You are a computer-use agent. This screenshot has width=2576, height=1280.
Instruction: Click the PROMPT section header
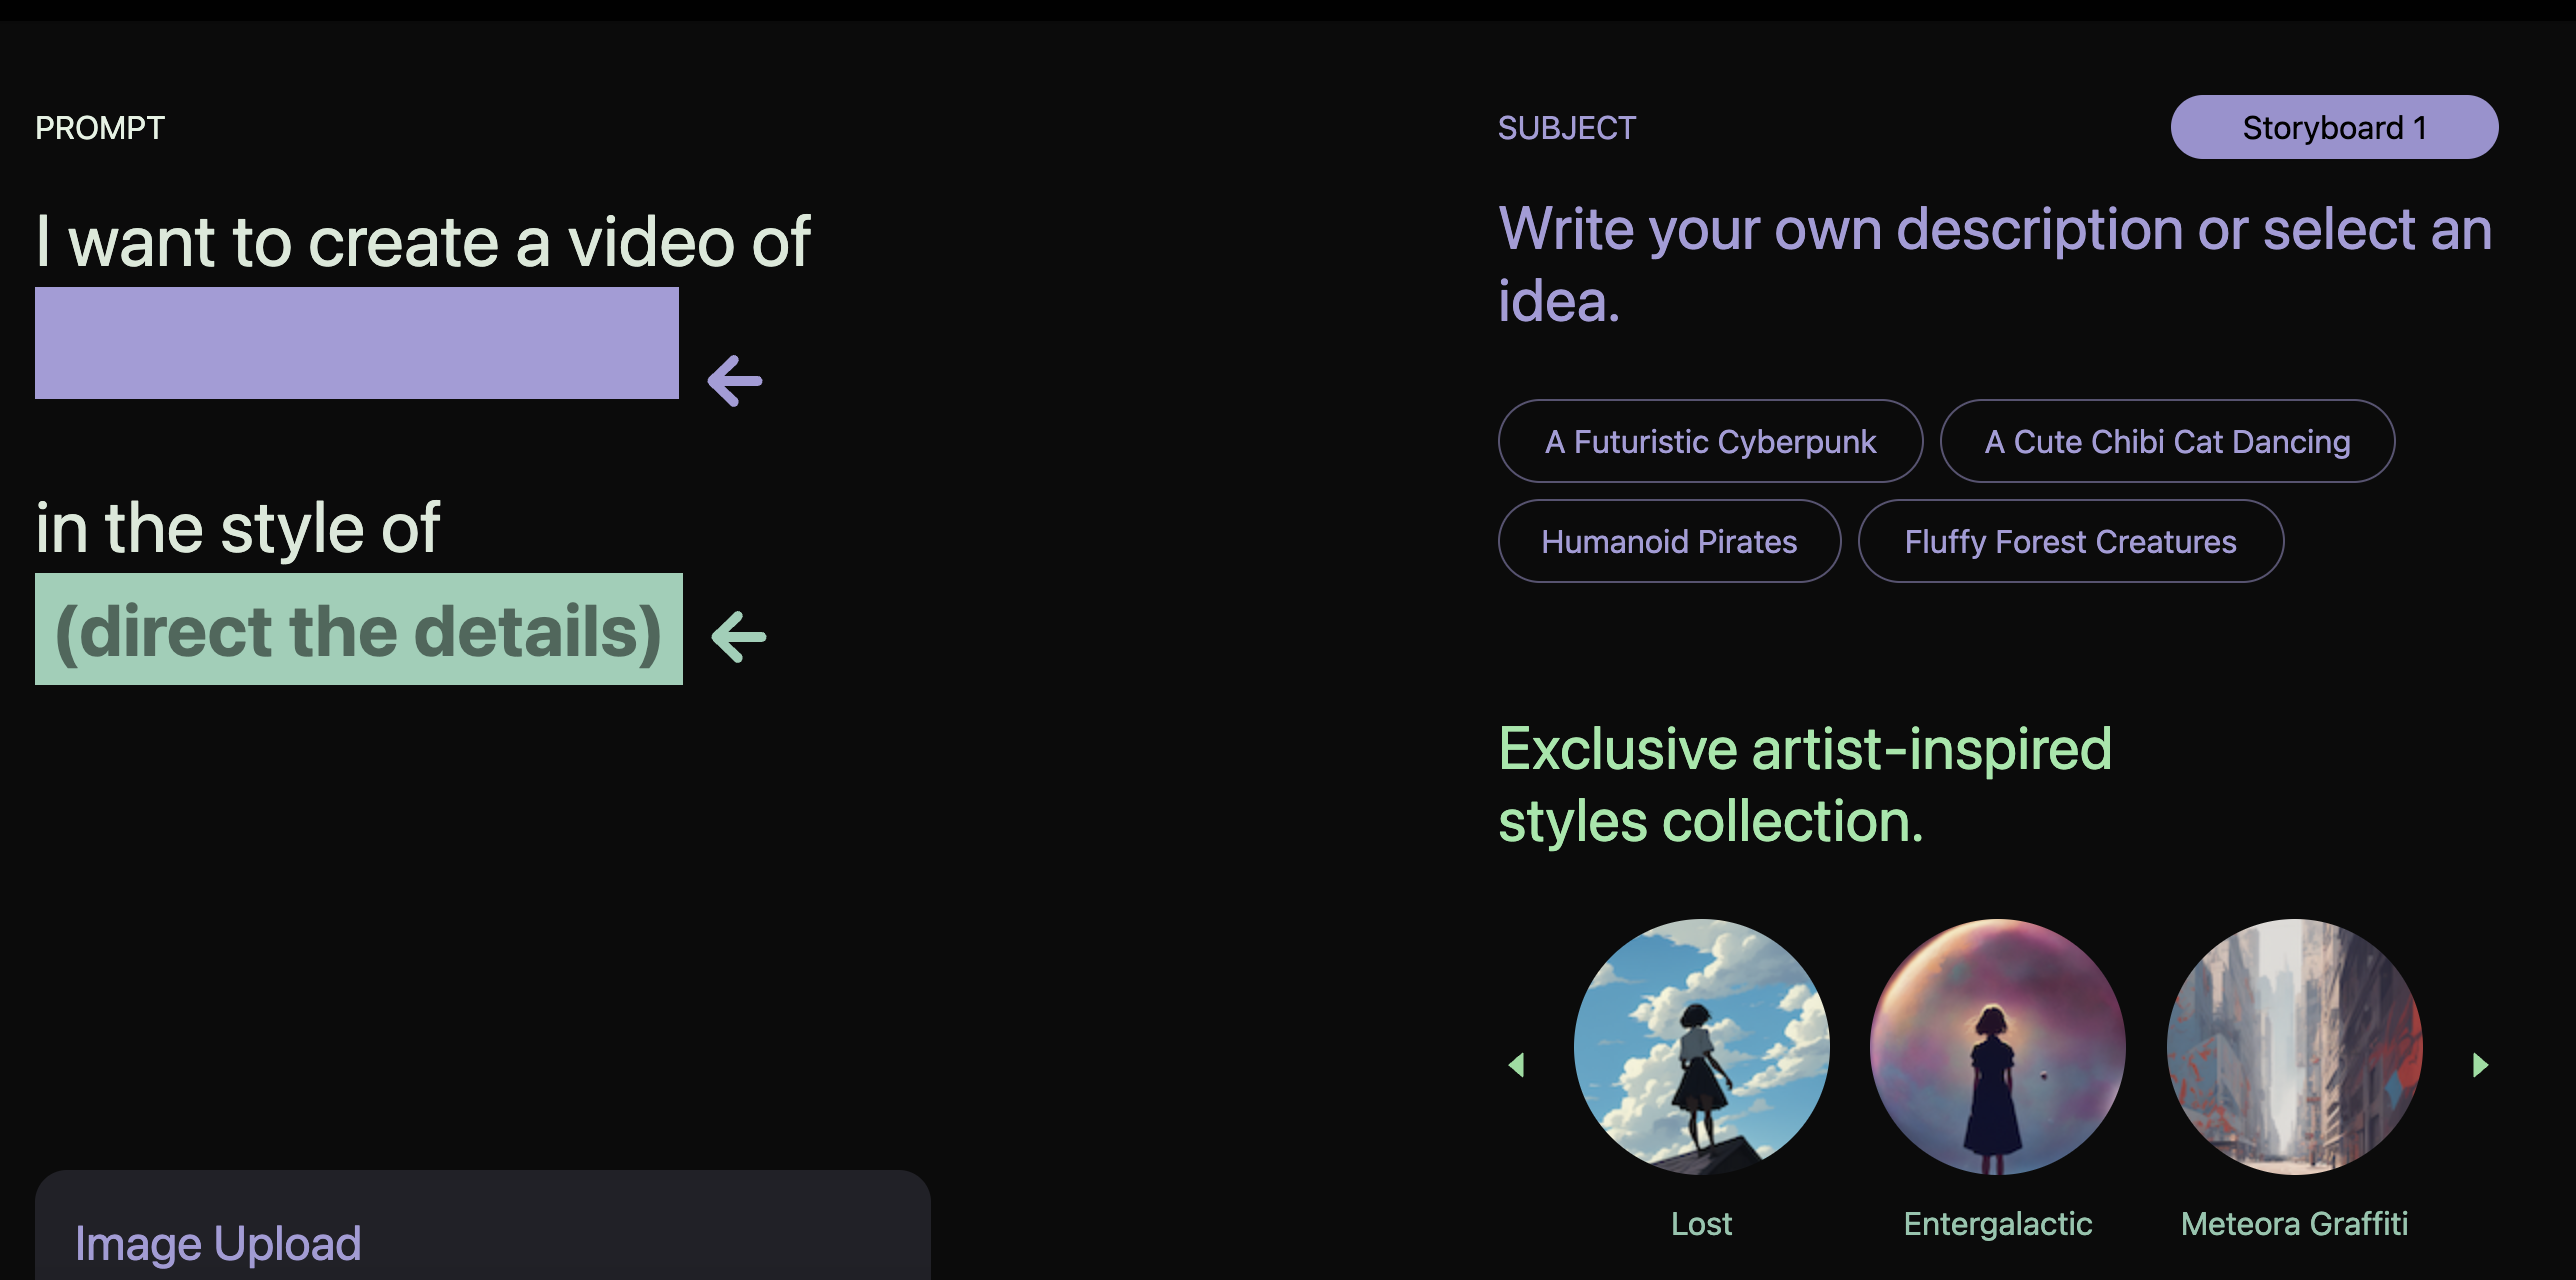point(100,127)
